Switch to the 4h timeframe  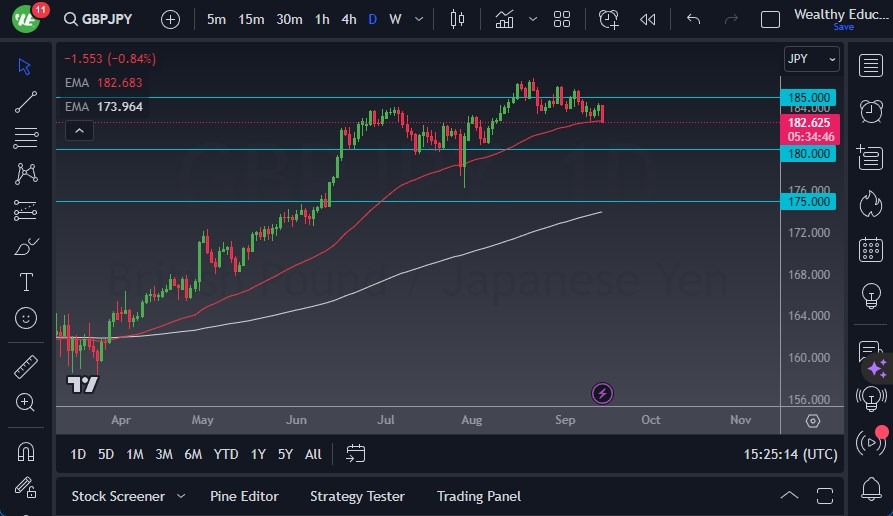click(x=348, y=19)
